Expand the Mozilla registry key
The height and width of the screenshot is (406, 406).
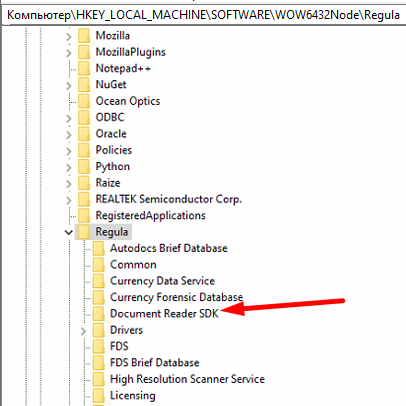point(69,36)
